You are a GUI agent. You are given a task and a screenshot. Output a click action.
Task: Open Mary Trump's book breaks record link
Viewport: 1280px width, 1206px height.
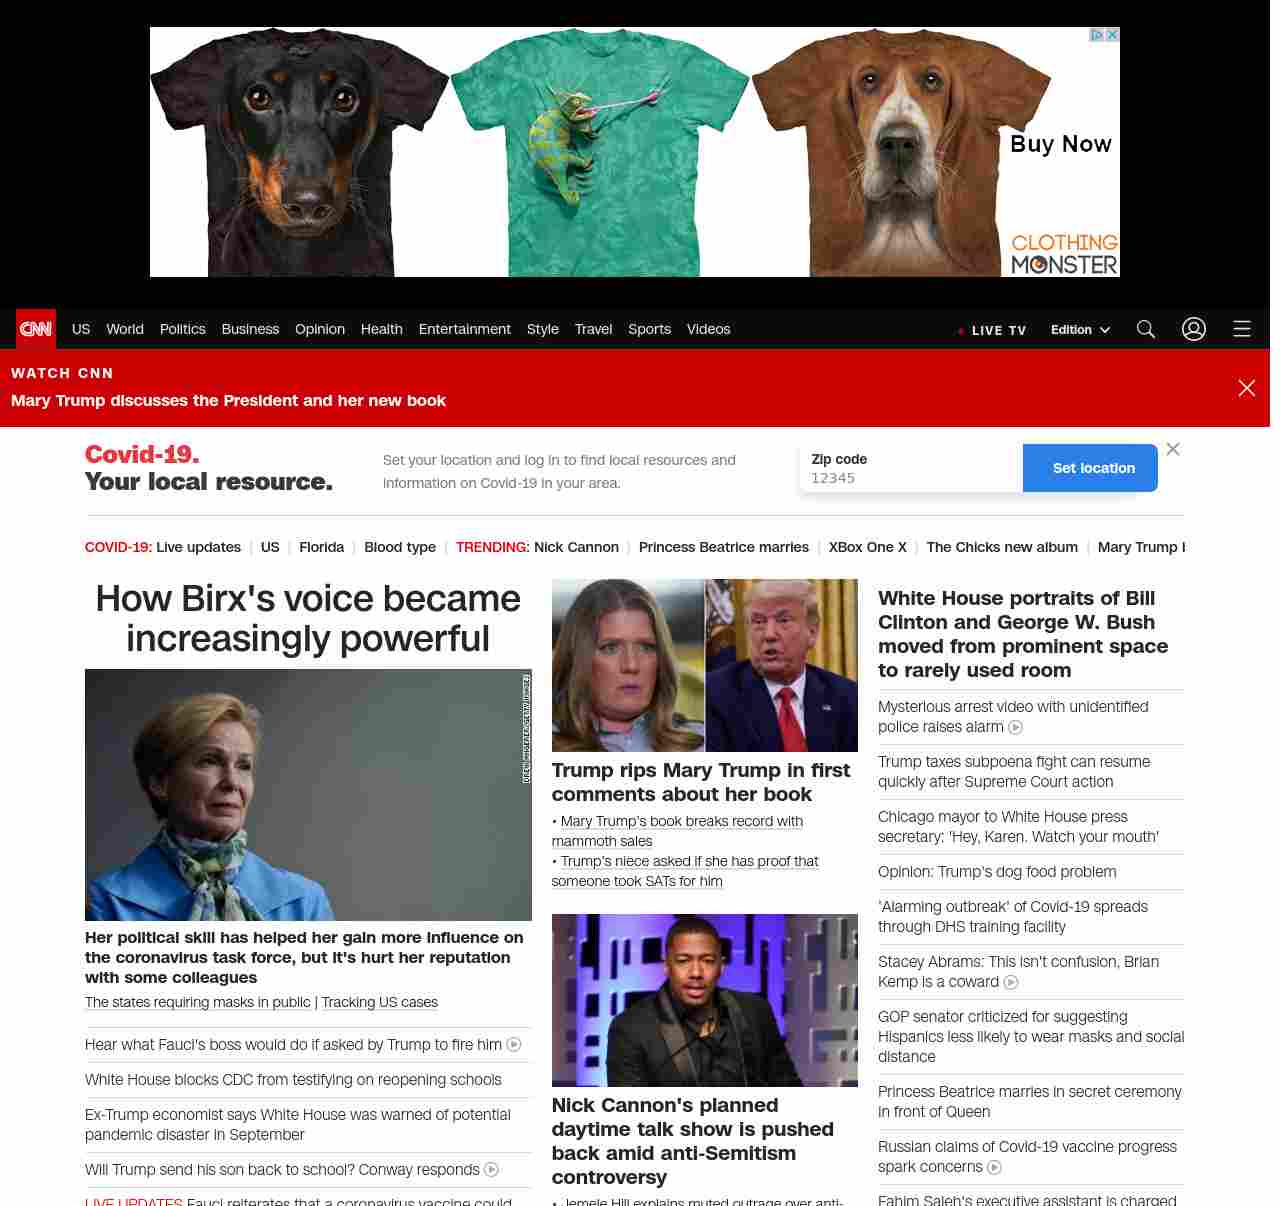click(681, 821)
